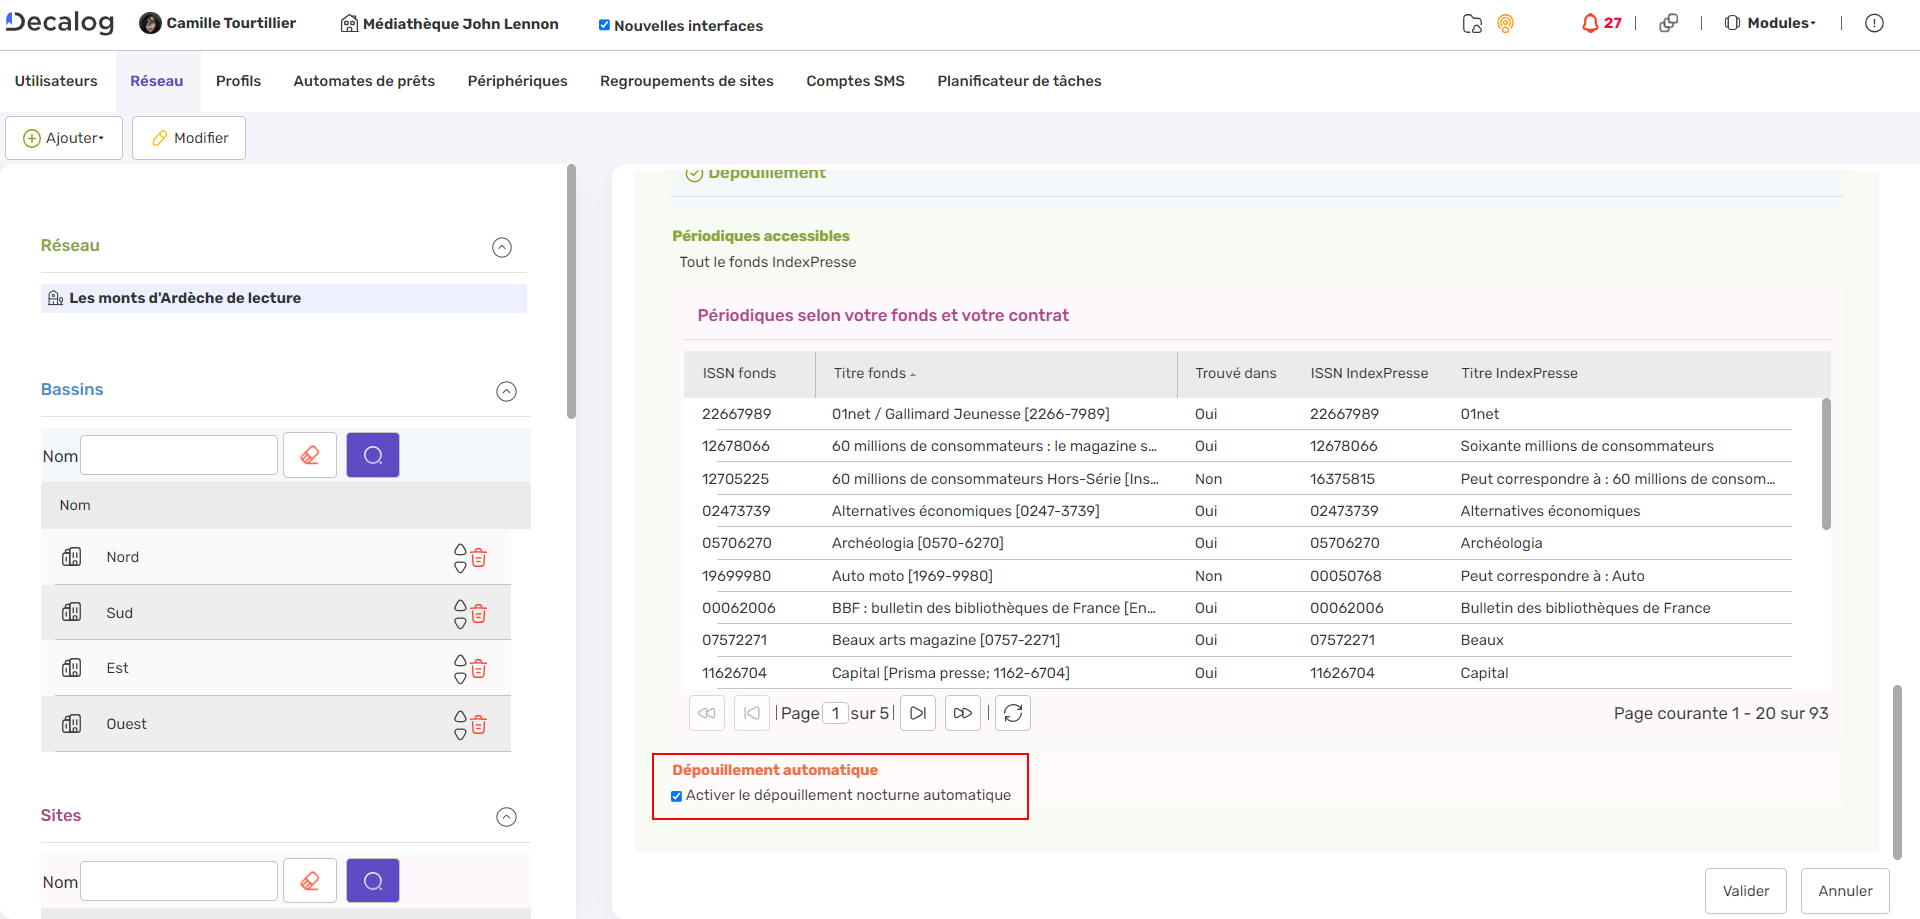Viewport: 1920px width, 919px height.
Task: Collapse the Réseau section
Action: (502, 247)
